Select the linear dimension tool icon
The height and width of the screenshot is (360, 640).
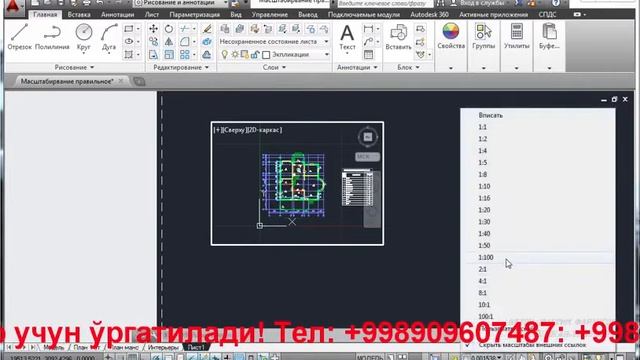point(368,29)
